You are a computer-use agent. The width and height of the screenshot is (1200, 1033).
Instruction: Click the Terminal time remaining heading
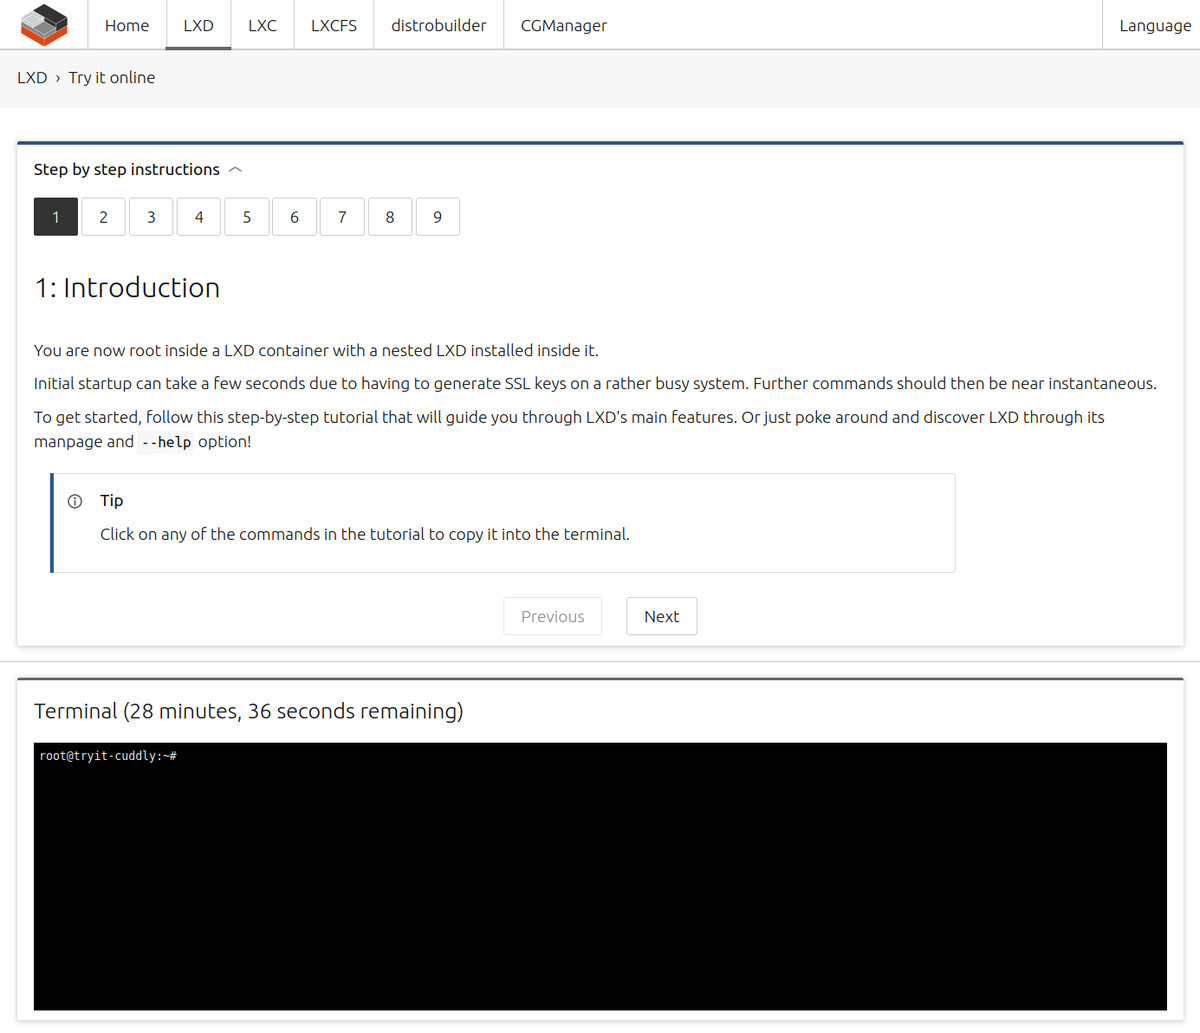[249, 711]
